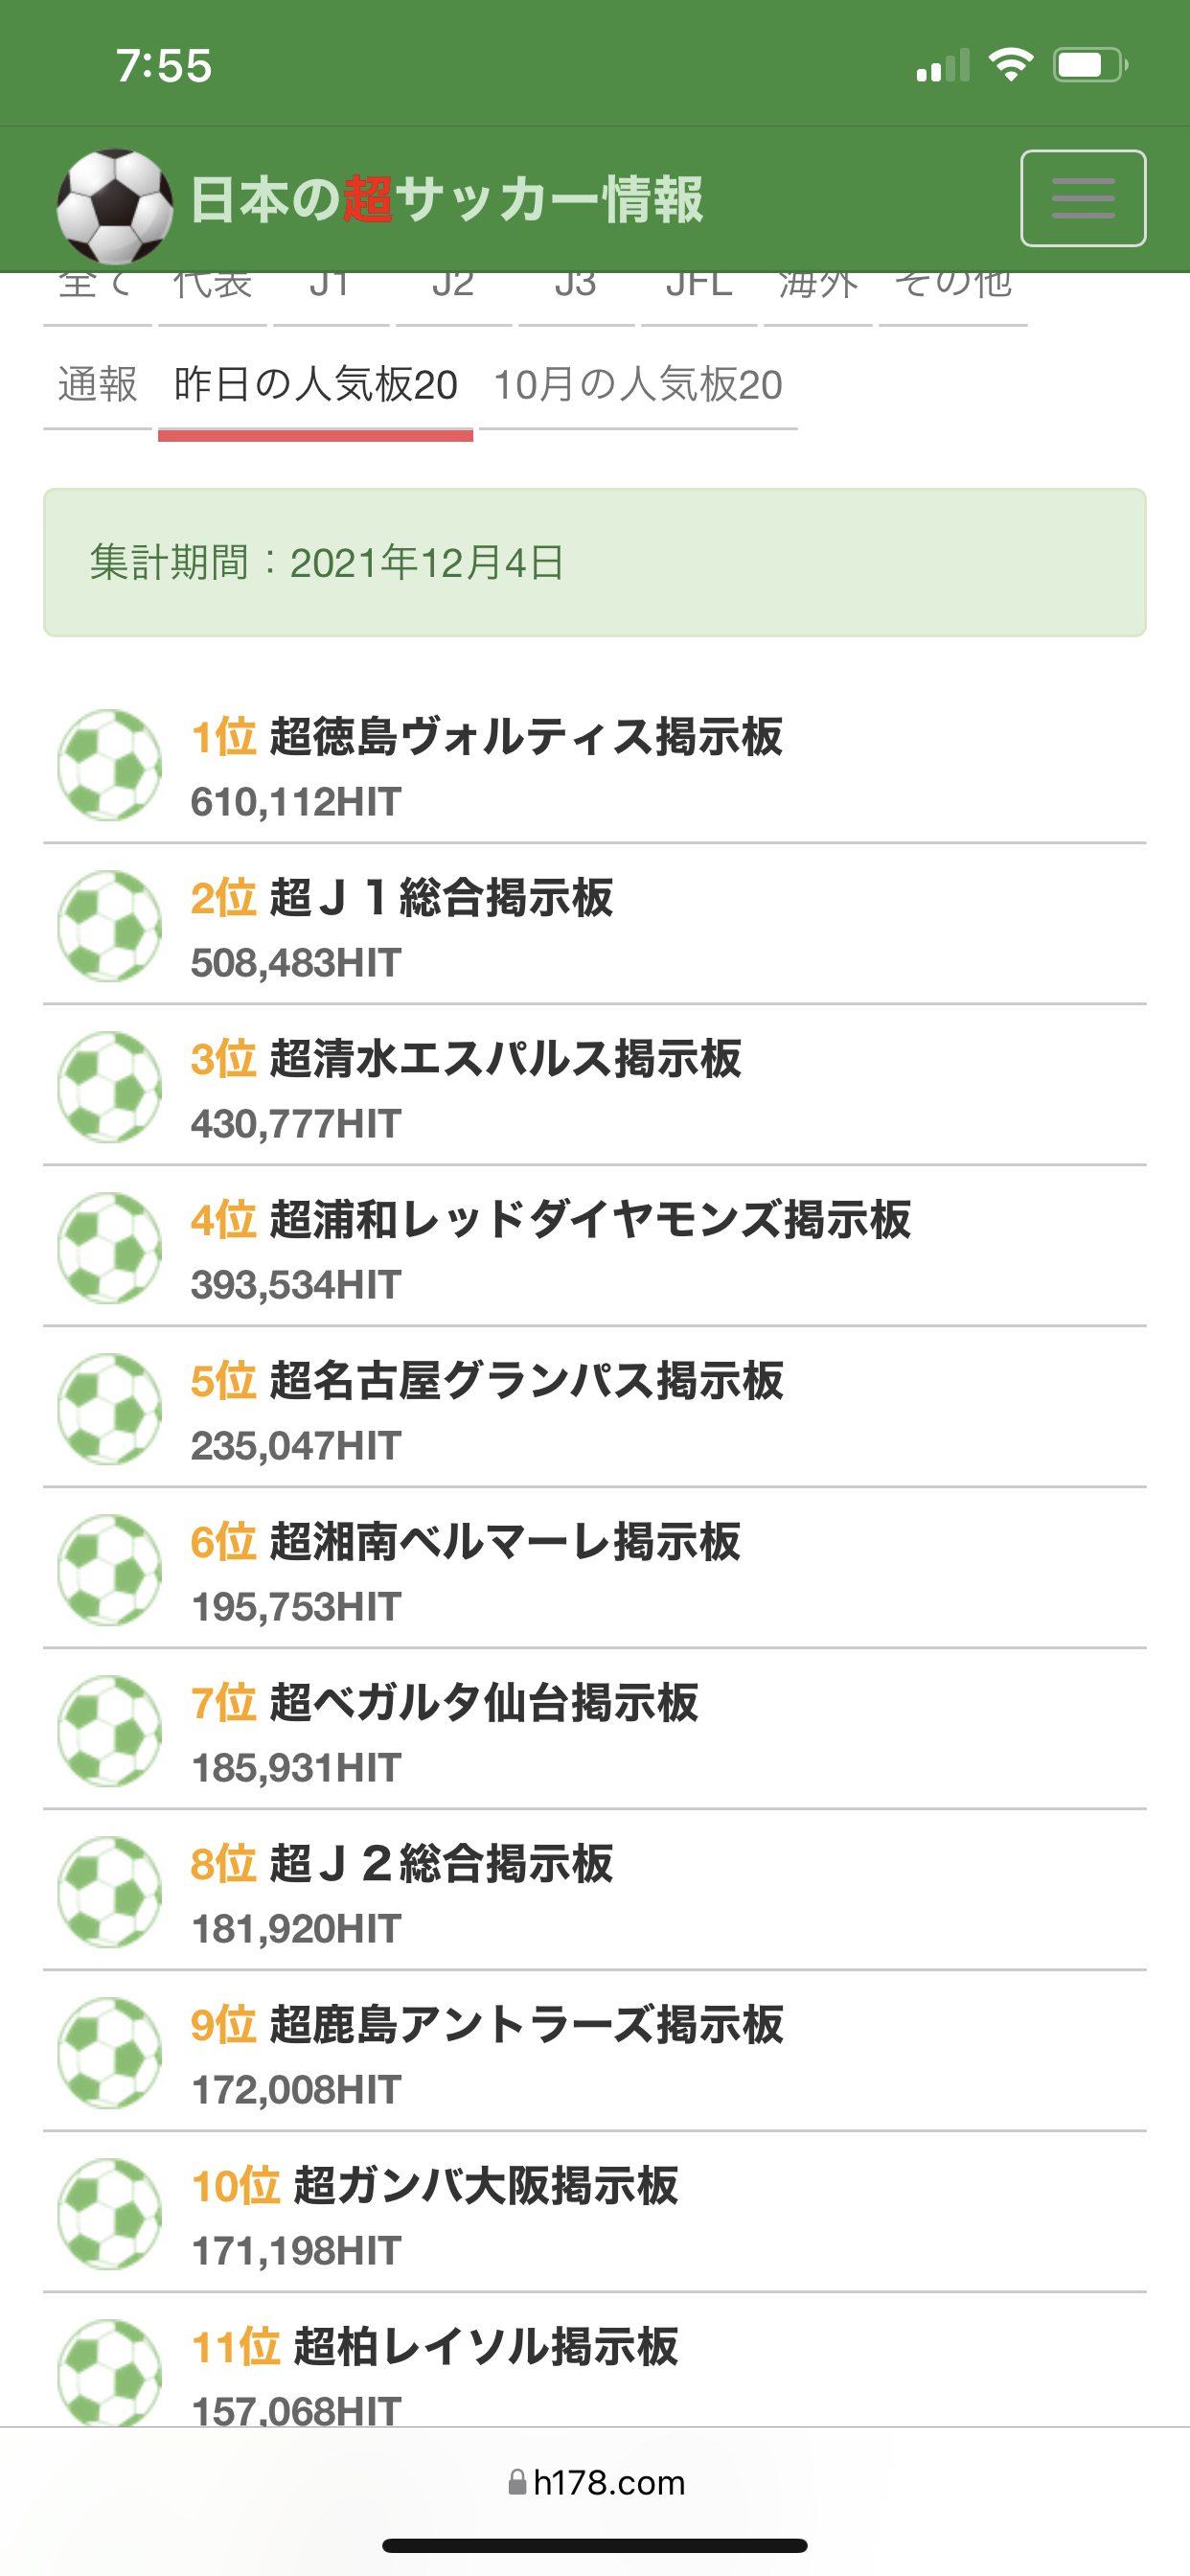Screen dimensions: 1190x2576
Task: Tap the 集計期間 date notice box
Action: pyautogui.click(x=594, y=562)
